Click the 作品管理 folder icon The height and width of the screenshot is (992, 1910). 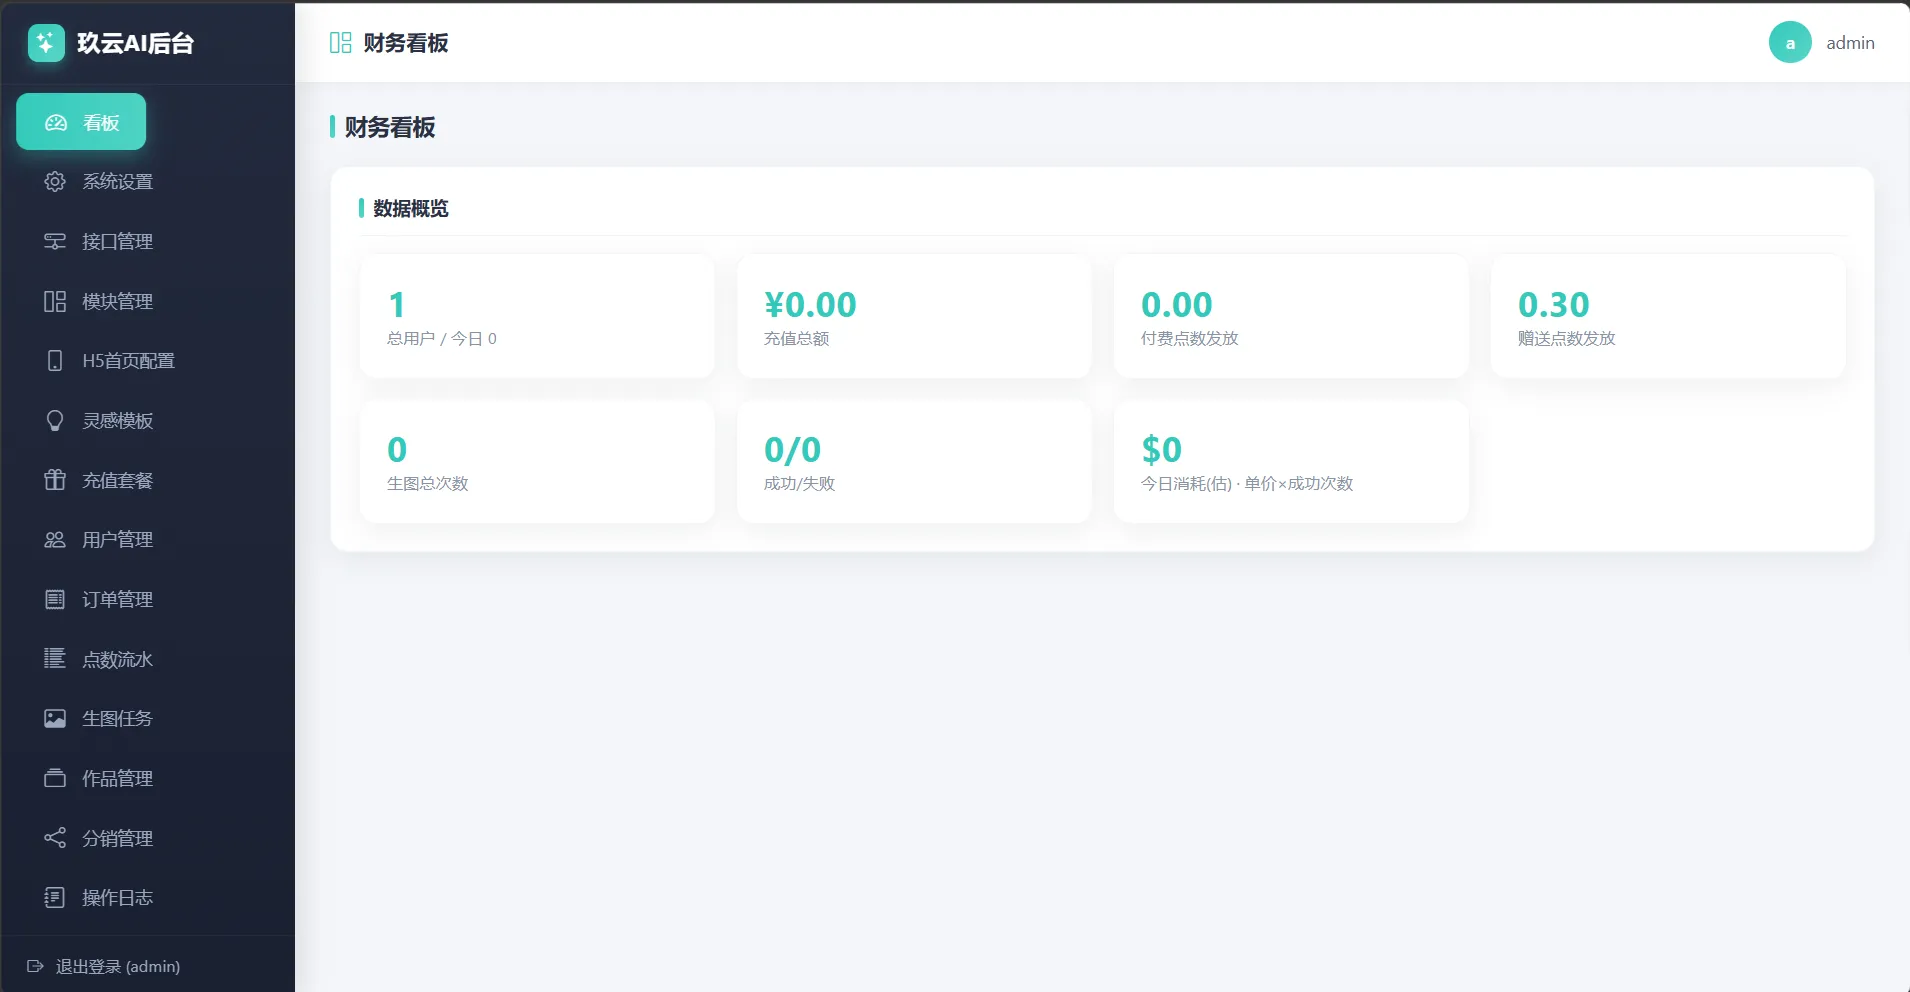click(x=55, y=778)
